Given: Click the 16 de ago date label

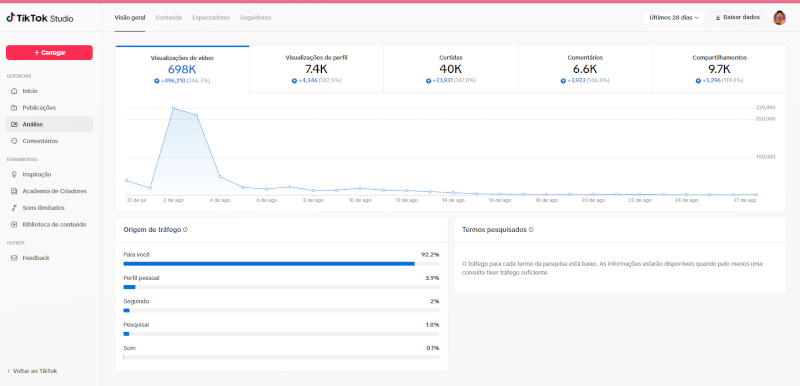Looking at the screenshot, I should pyautogui.click(x=499, y=200).
